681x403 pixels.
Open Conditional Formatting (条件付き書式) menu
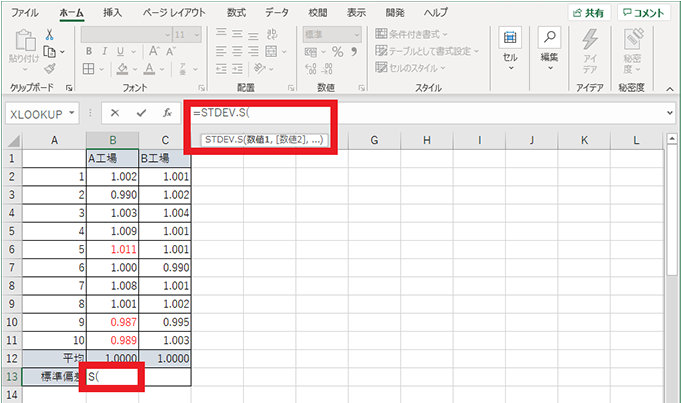click(411, 34)
